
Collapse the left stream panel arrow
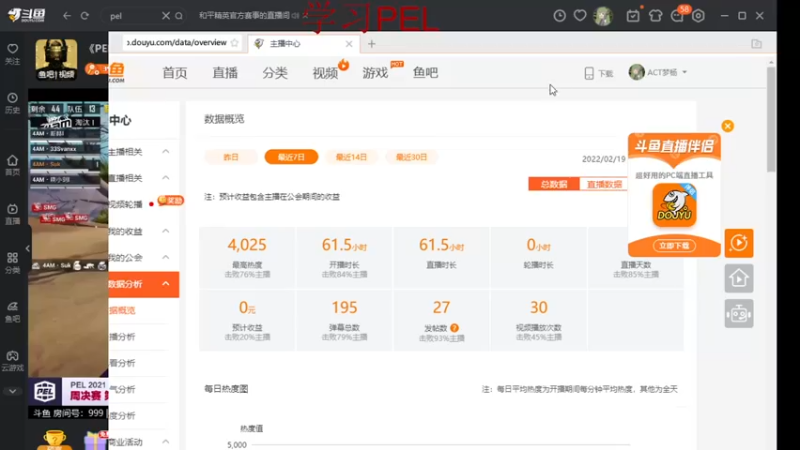(x=28, y=248)
